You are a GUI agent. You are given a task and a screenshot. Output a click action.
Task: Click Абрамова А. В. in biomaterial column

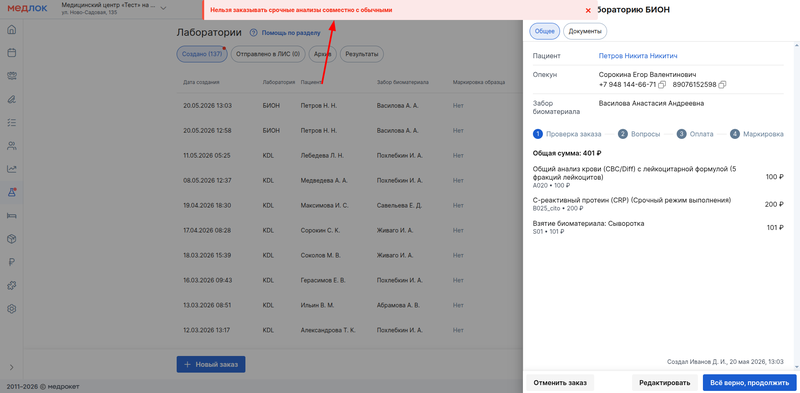click(x=398, y=305)
